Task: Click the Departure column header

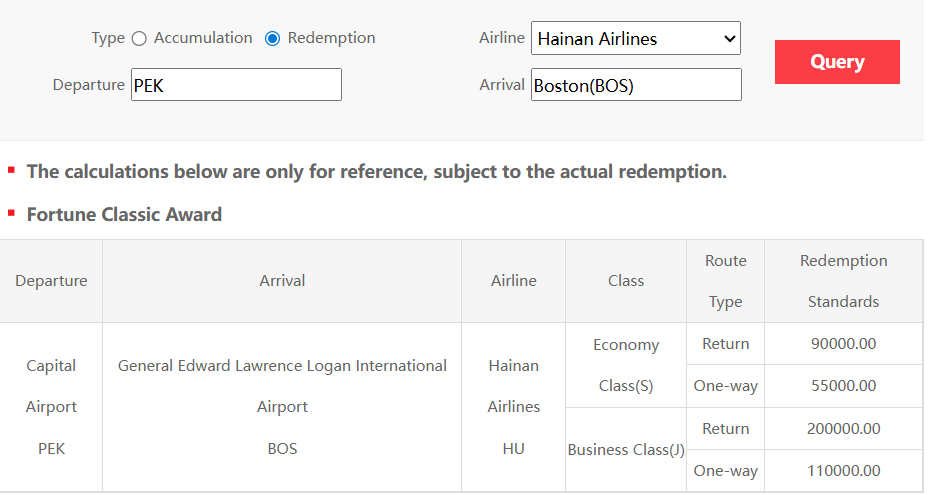Action: (x=51, y=281)
